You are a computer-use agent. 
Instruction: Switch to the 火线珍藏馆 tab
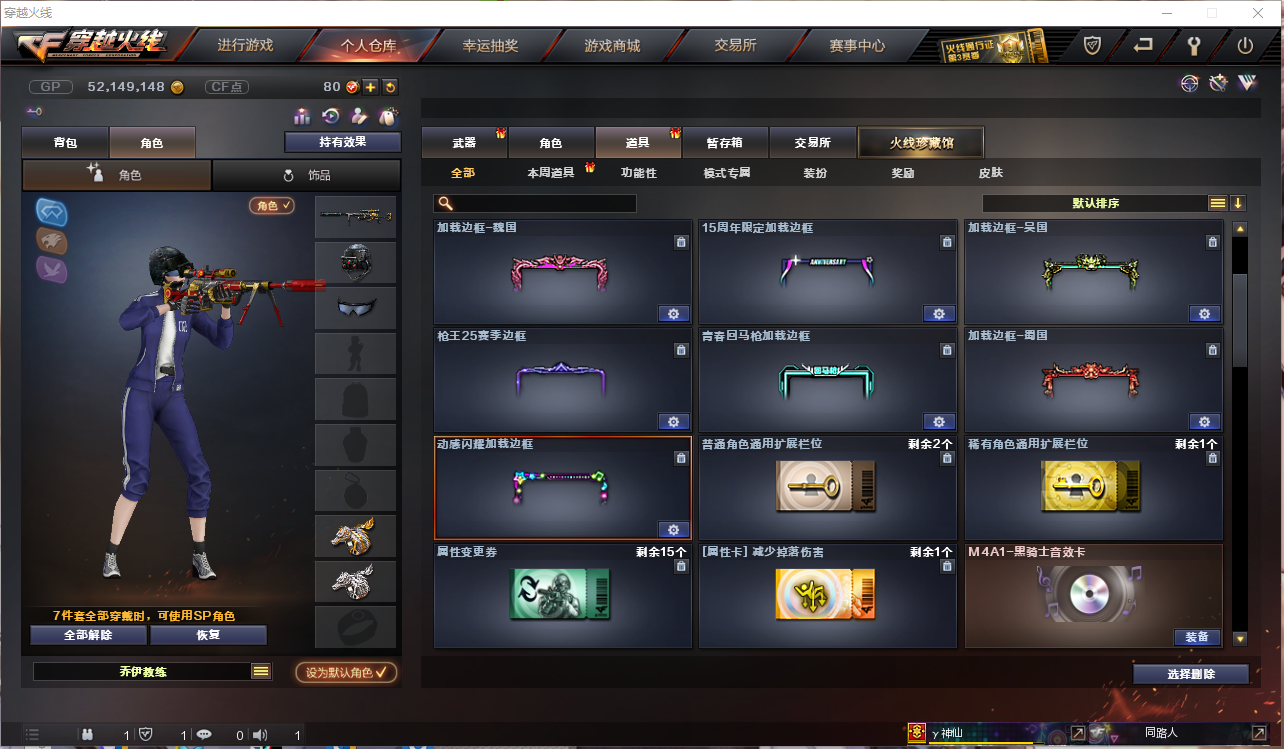(x=921, y=143)
